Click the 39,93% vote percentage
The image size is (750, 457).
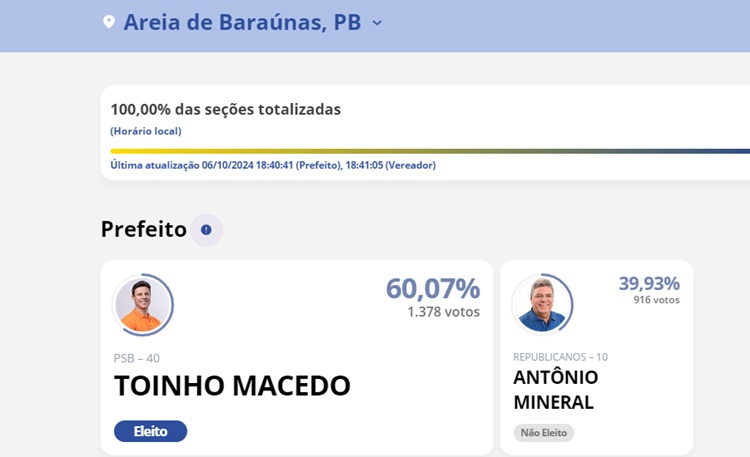(649, 284)
